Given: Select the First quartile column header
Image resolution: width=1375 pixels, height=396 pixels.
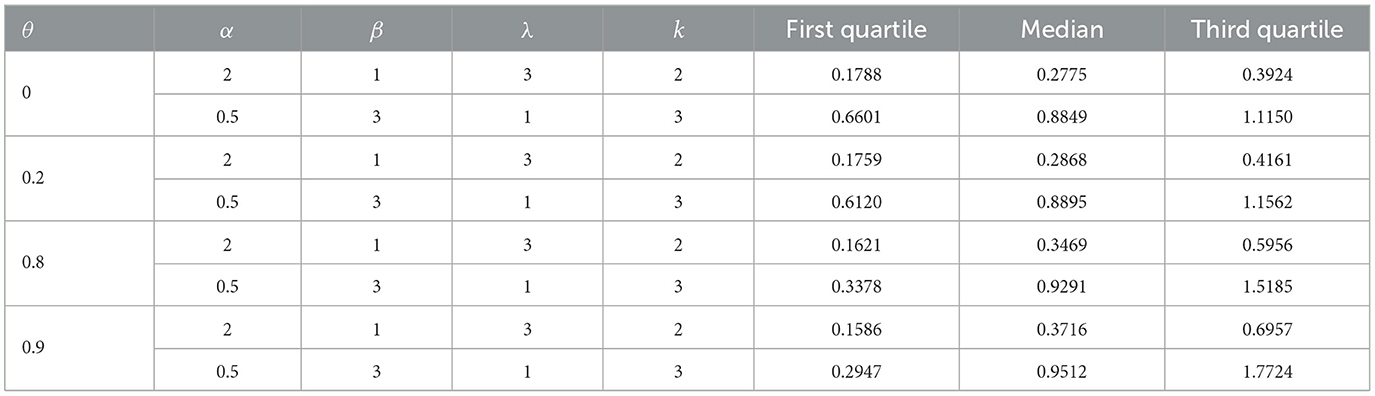Looking at the screenshot, I should [x=855, y=31].
